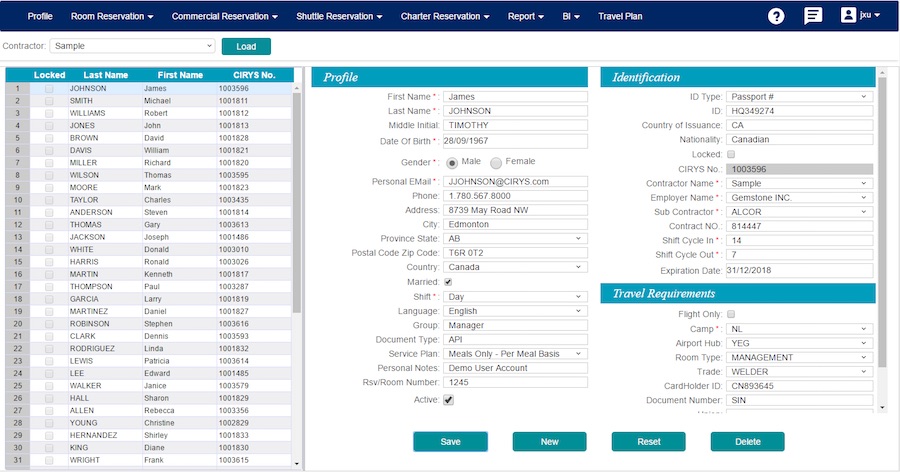Click the Delete button
This screenshot has height=472, width=900.
747,442
